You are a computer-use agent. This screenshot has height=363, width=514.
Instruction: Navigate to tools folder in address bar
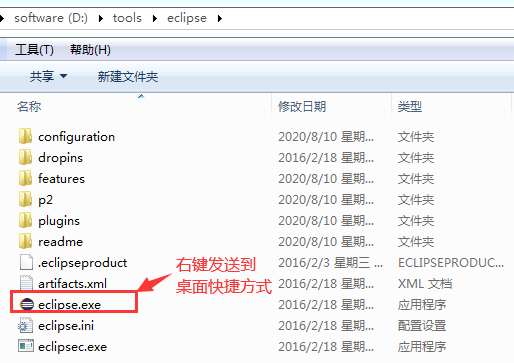pos(127,18)
